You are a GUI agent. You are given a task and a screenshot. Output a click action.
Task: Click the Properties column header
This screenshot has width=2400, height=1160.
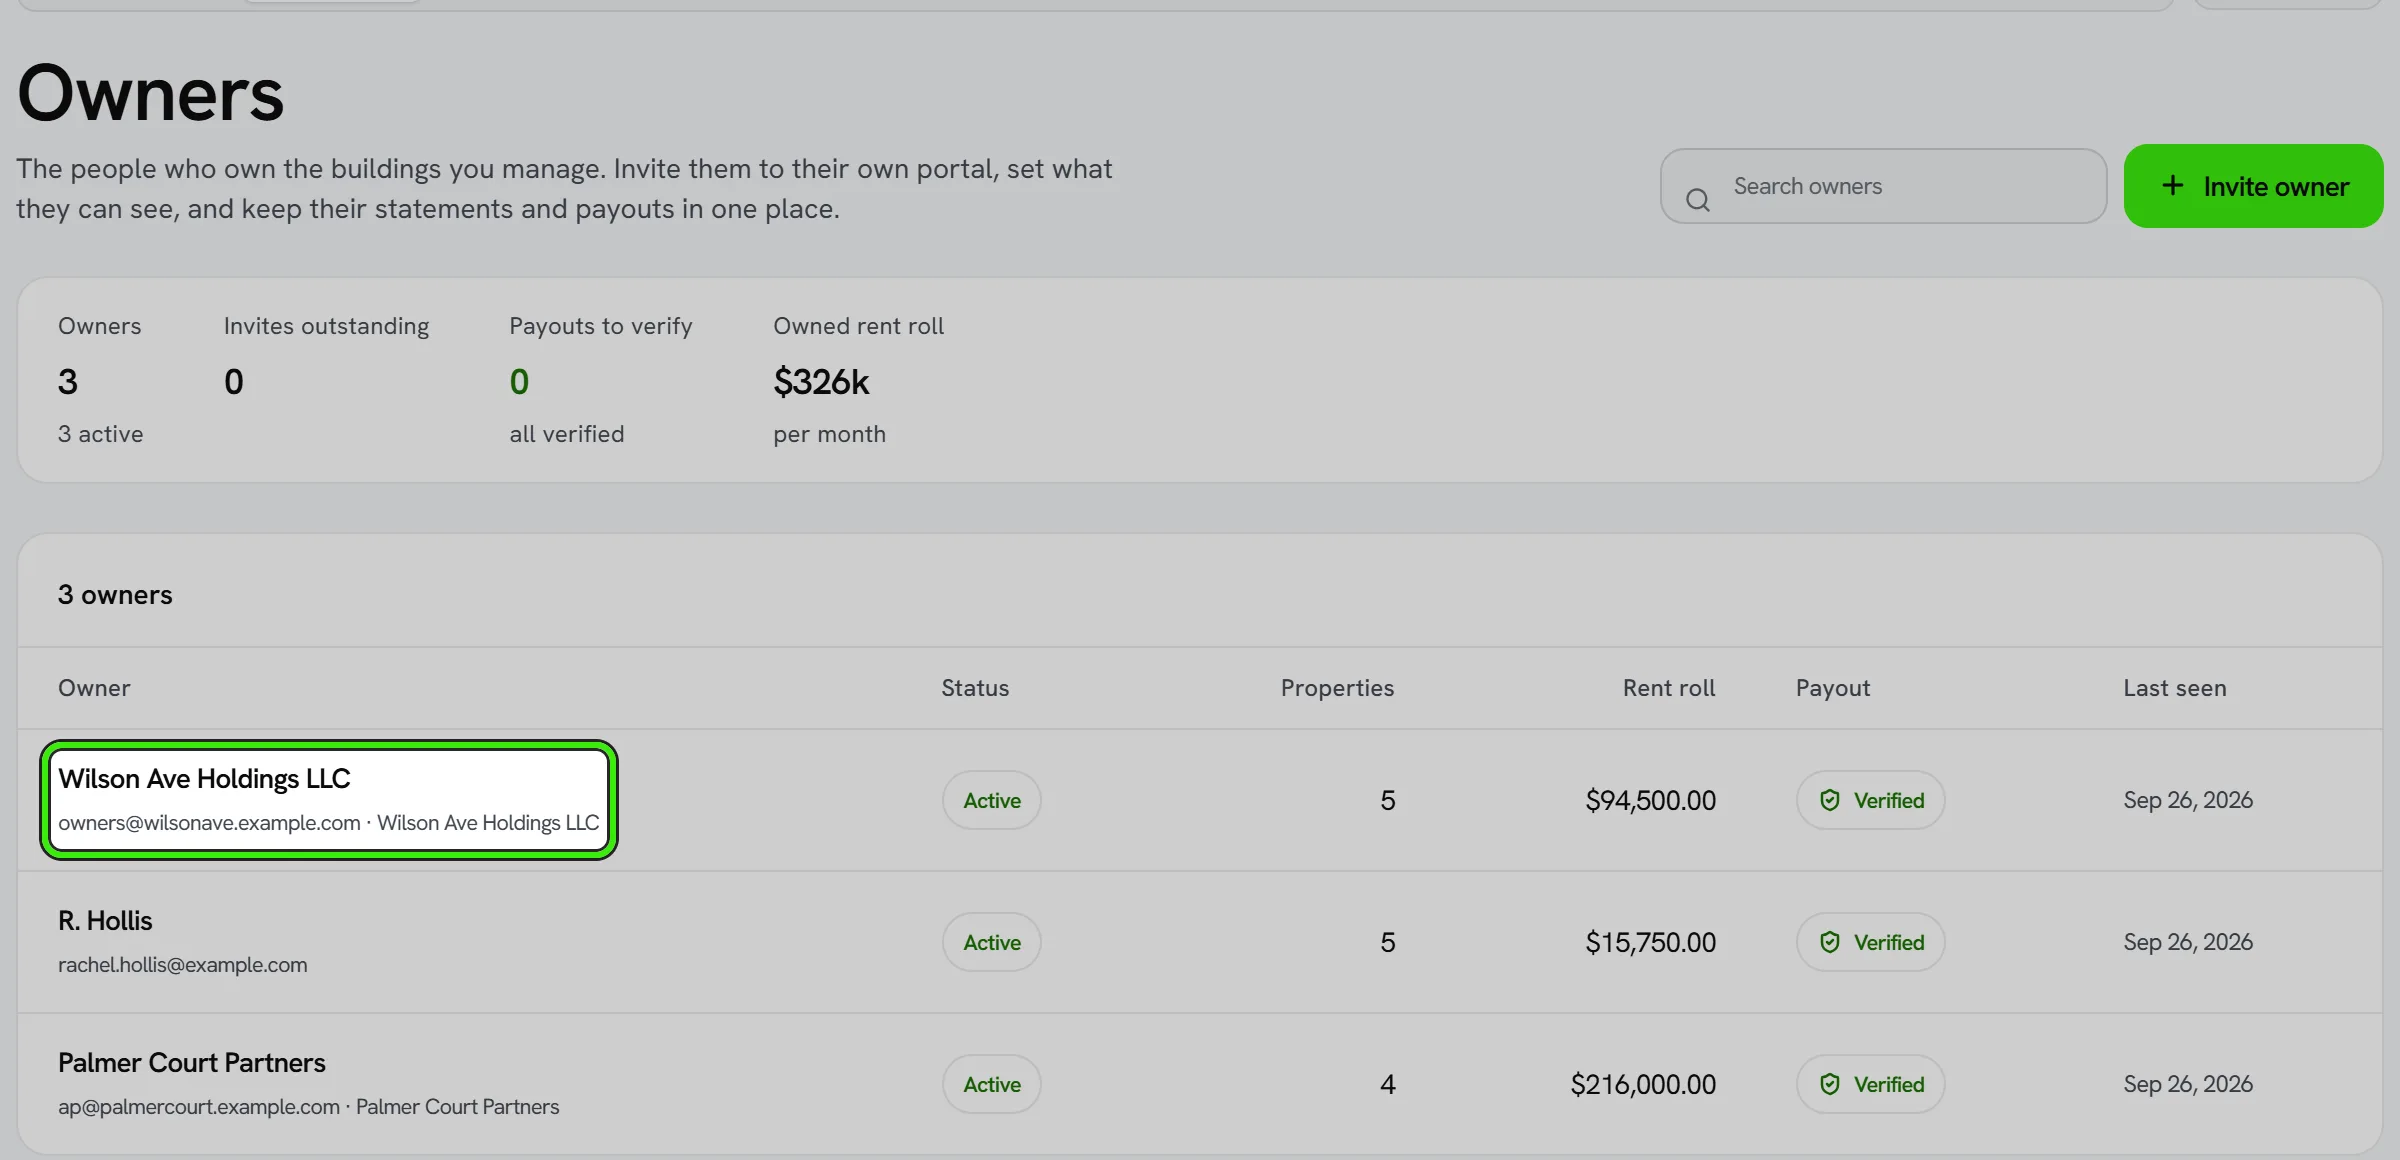tap(1337, 688)
